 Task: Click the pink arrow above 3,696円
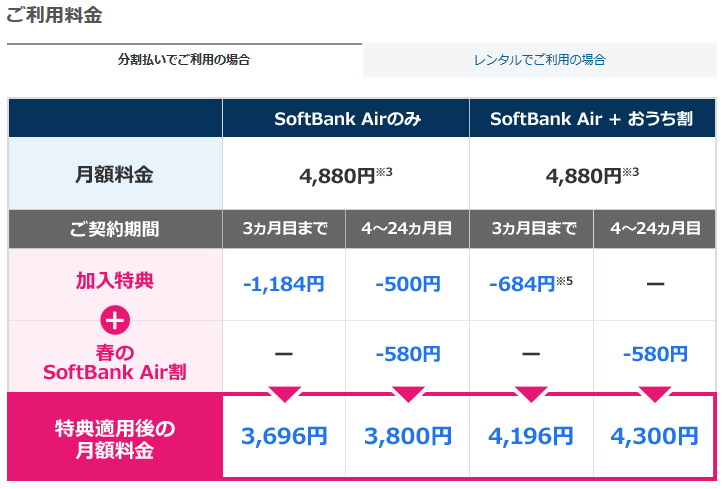point(284,395)
